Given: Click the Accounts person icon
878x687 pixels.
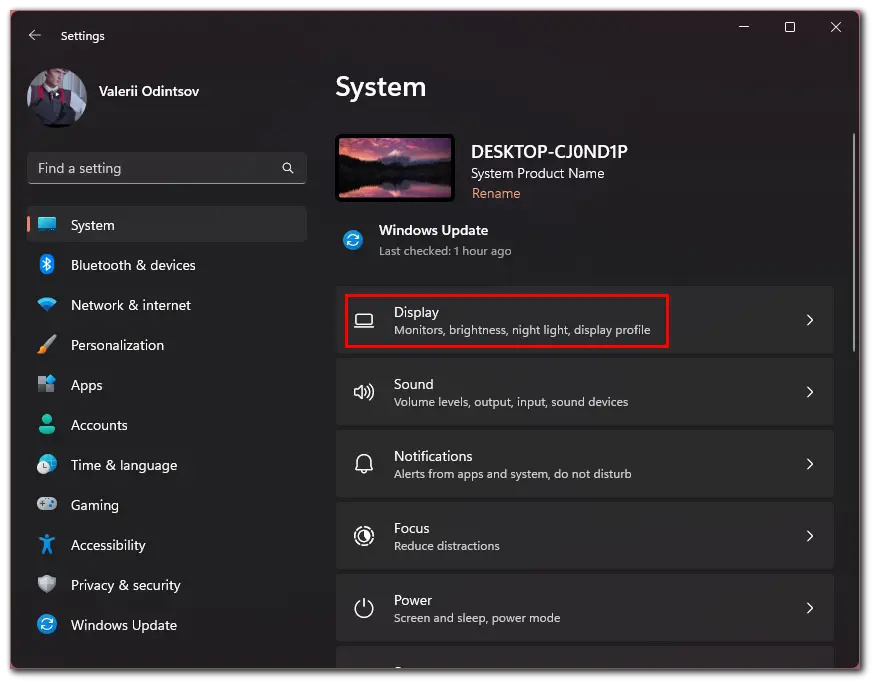Looking at the screenshot, I should (47, 424).
